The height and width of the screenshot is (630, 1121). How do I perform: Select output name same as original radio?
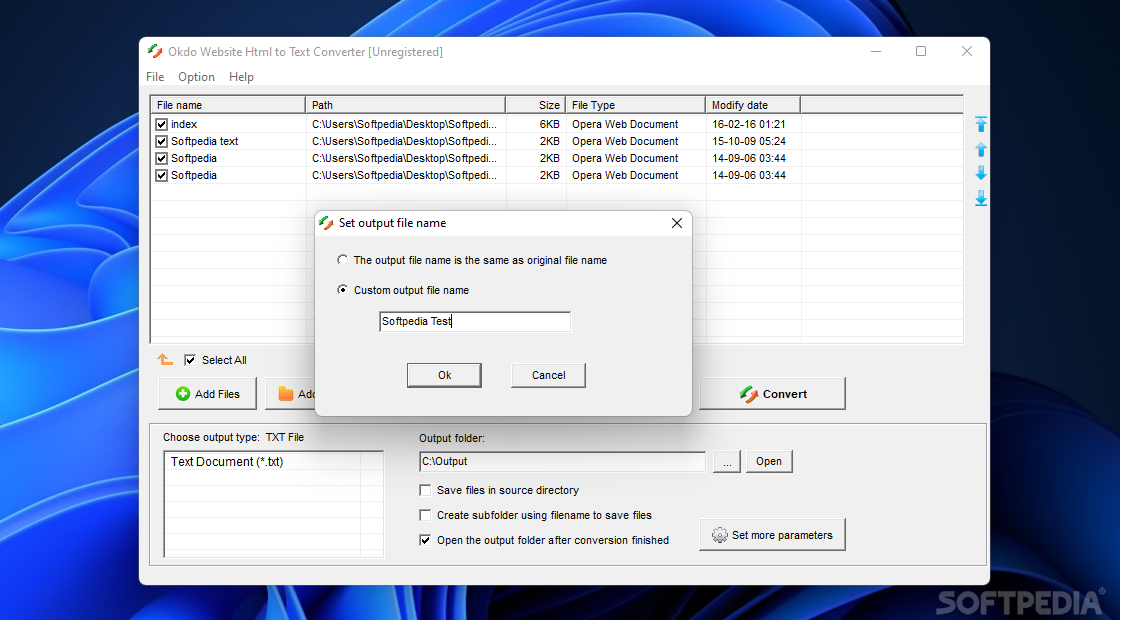[x=342, y=260]
